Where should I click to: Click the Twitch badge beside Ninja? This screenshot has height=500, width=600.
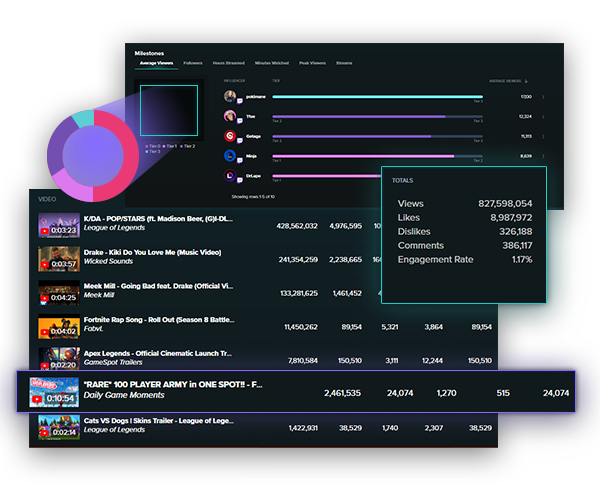tap(240, 161)
